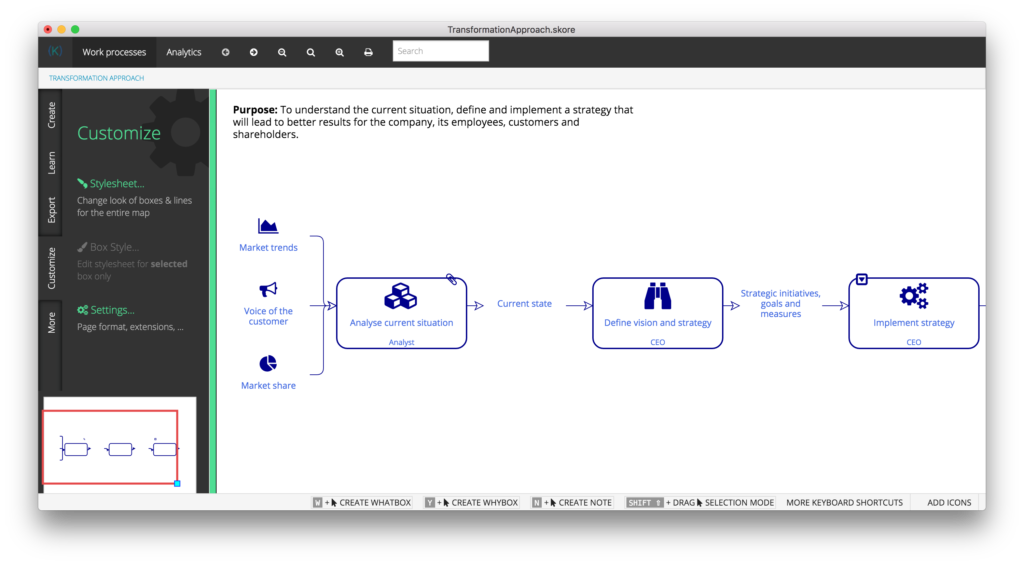
Task: Click CEO role under Implement strategy
Action: pos(914,342)
